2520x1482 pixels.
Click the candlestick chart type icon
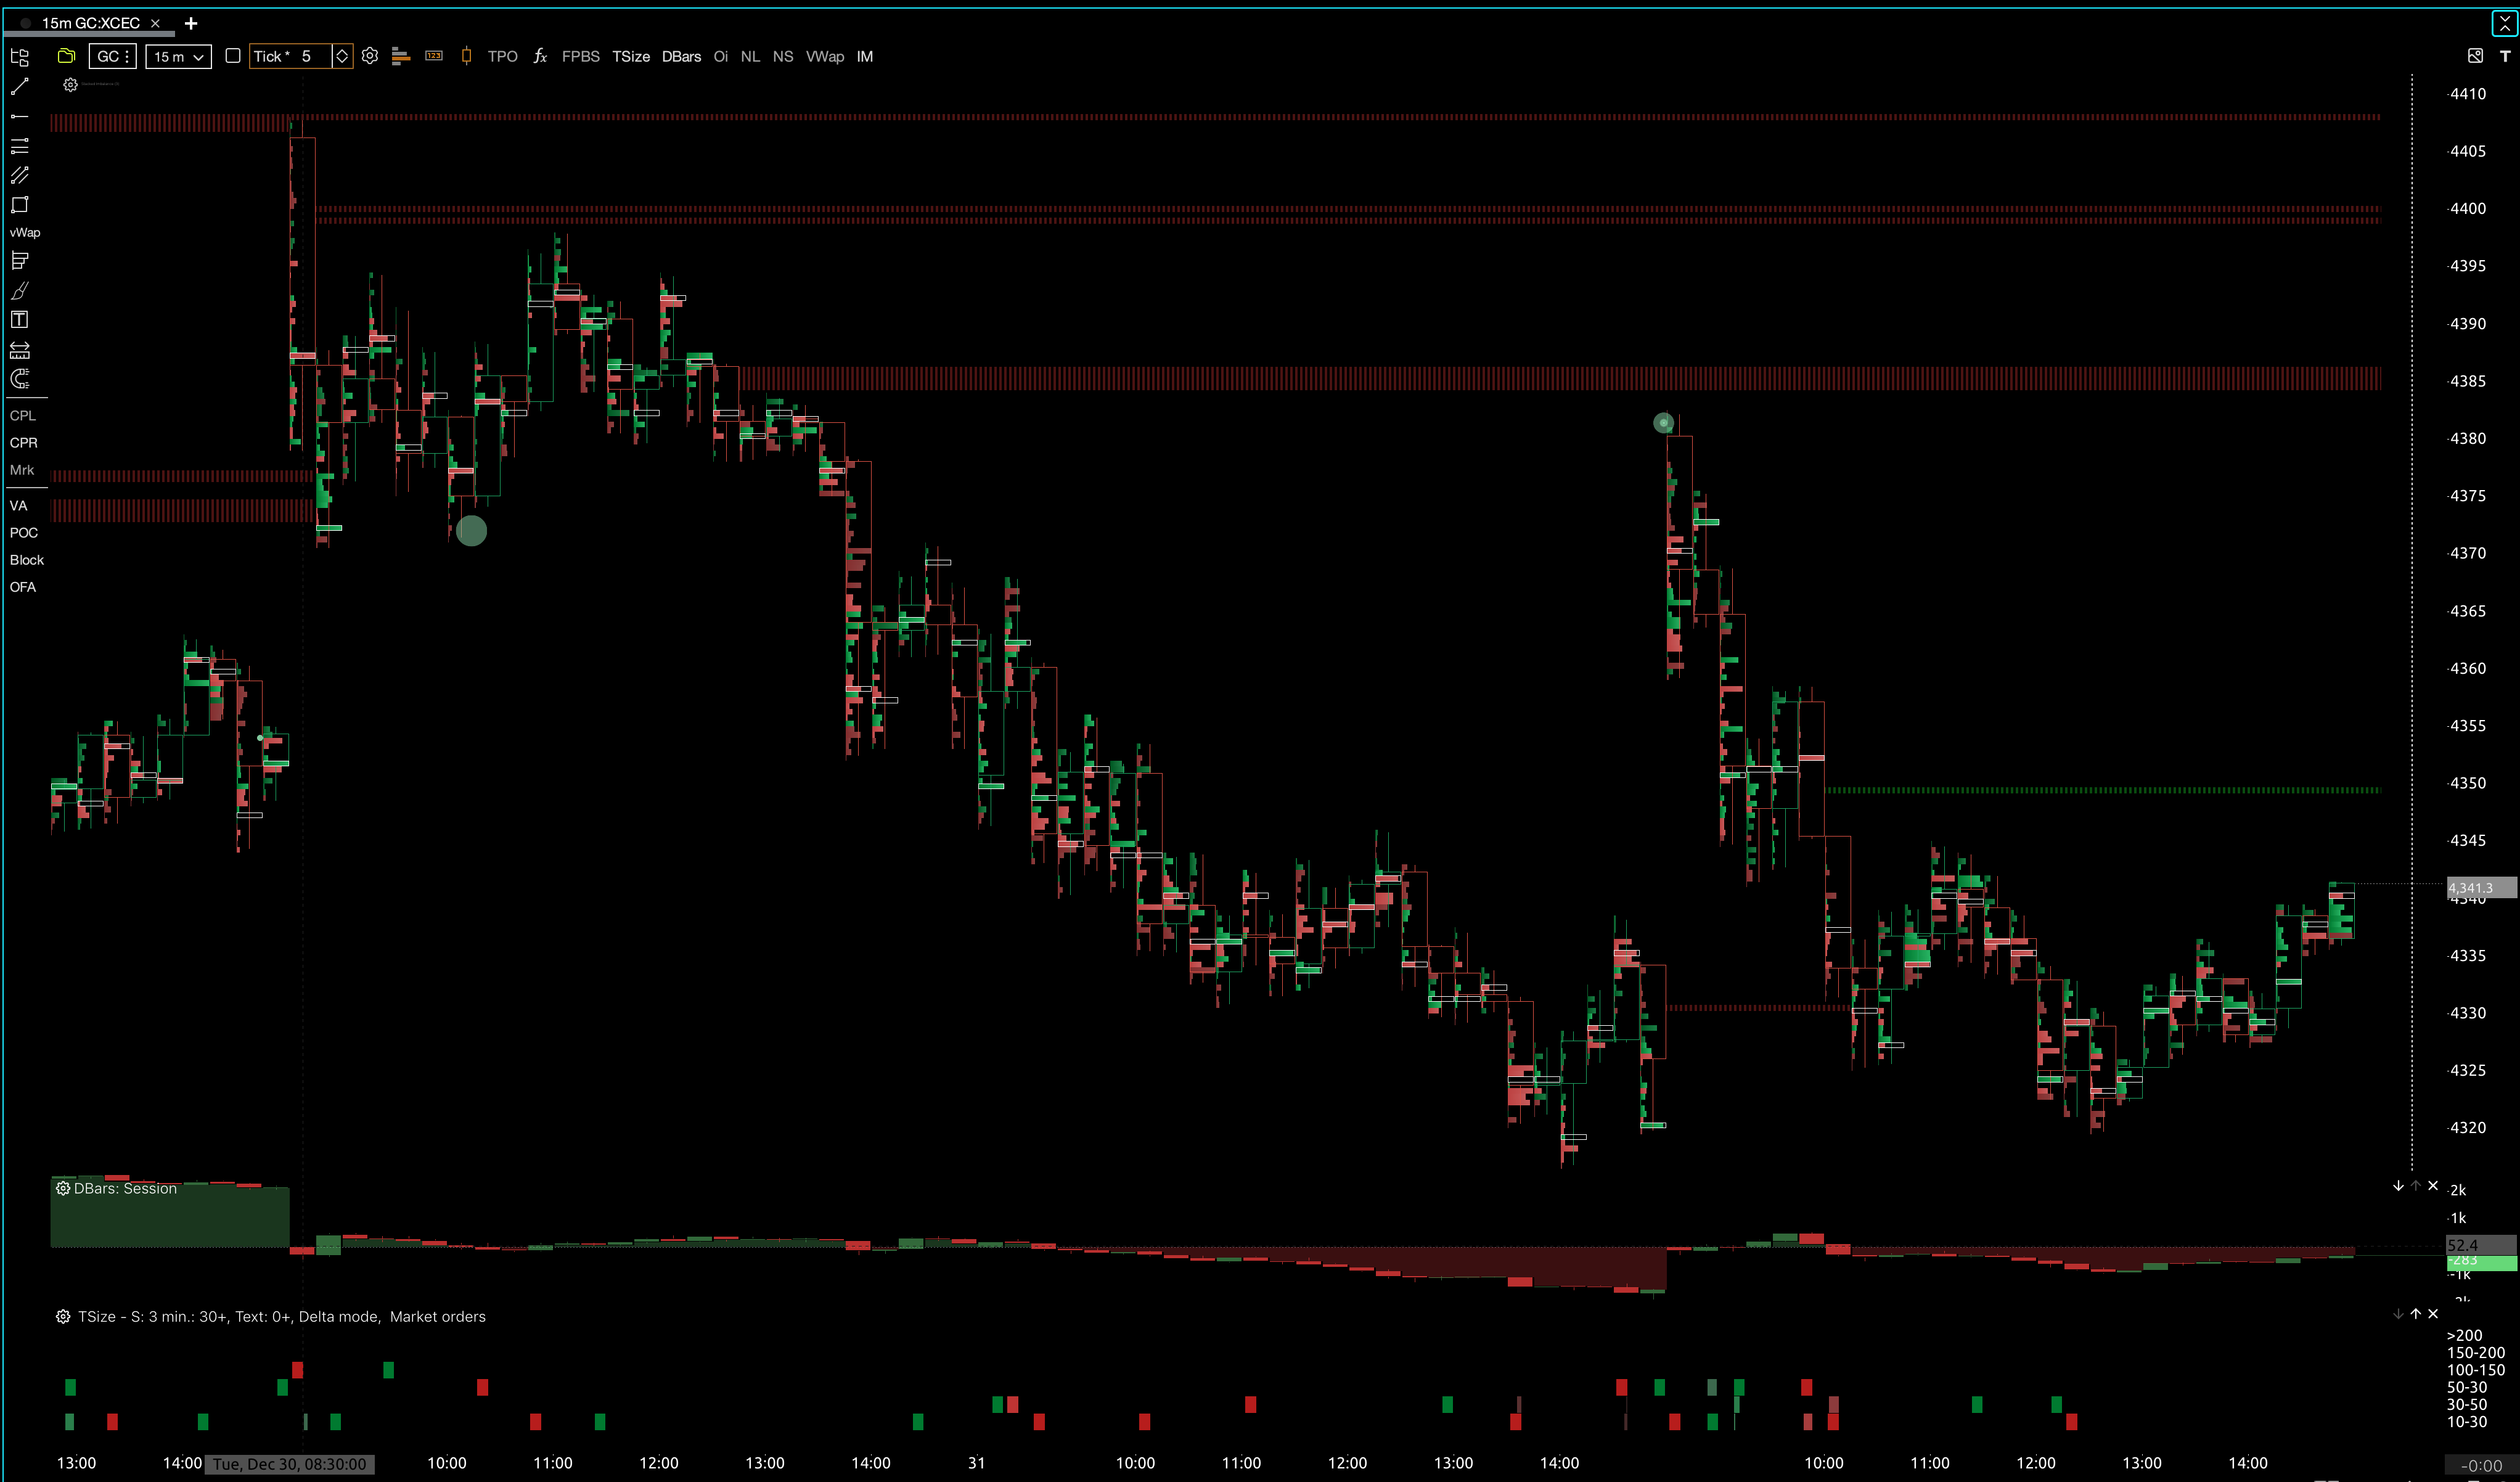(x=466, y=56)
